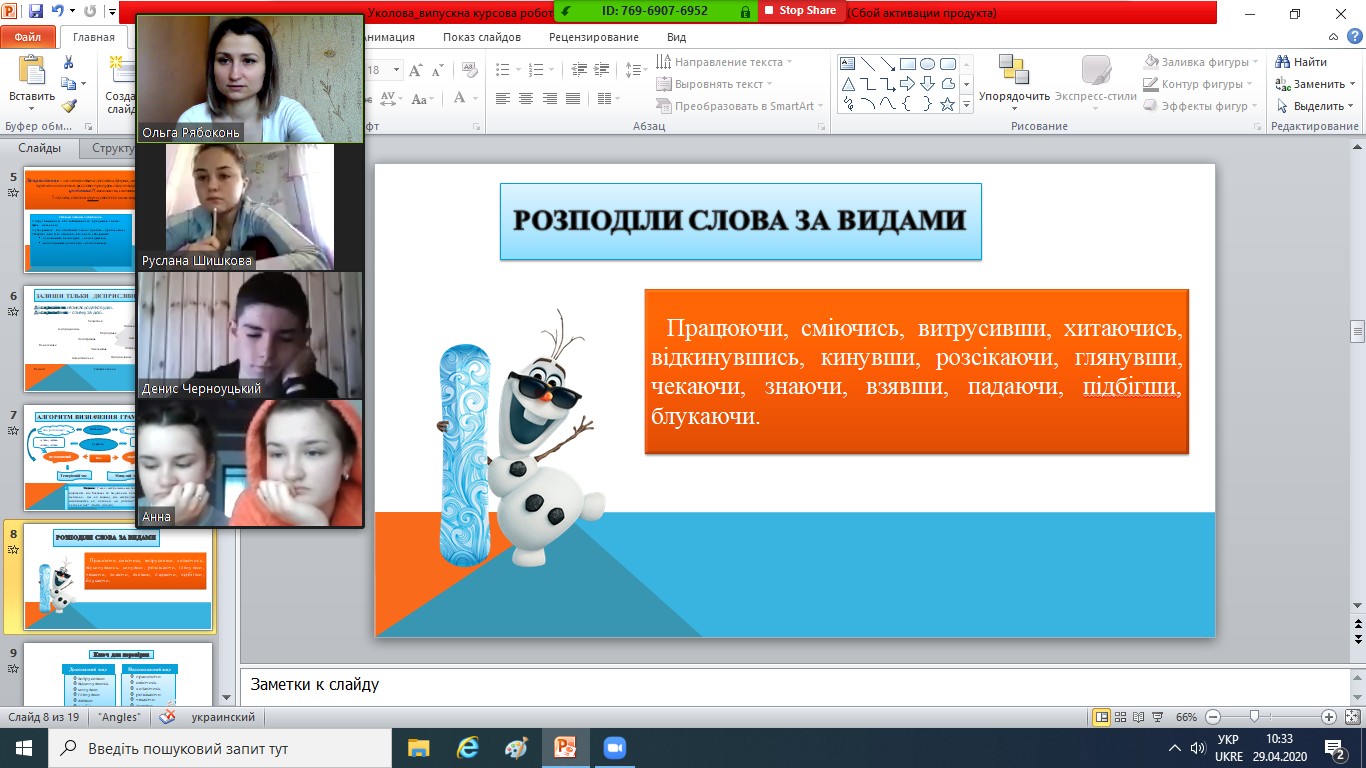Switch to the Главная ribbon tab
The height and width of the screenshot is (768, 1366).
(x=94, y=37)
